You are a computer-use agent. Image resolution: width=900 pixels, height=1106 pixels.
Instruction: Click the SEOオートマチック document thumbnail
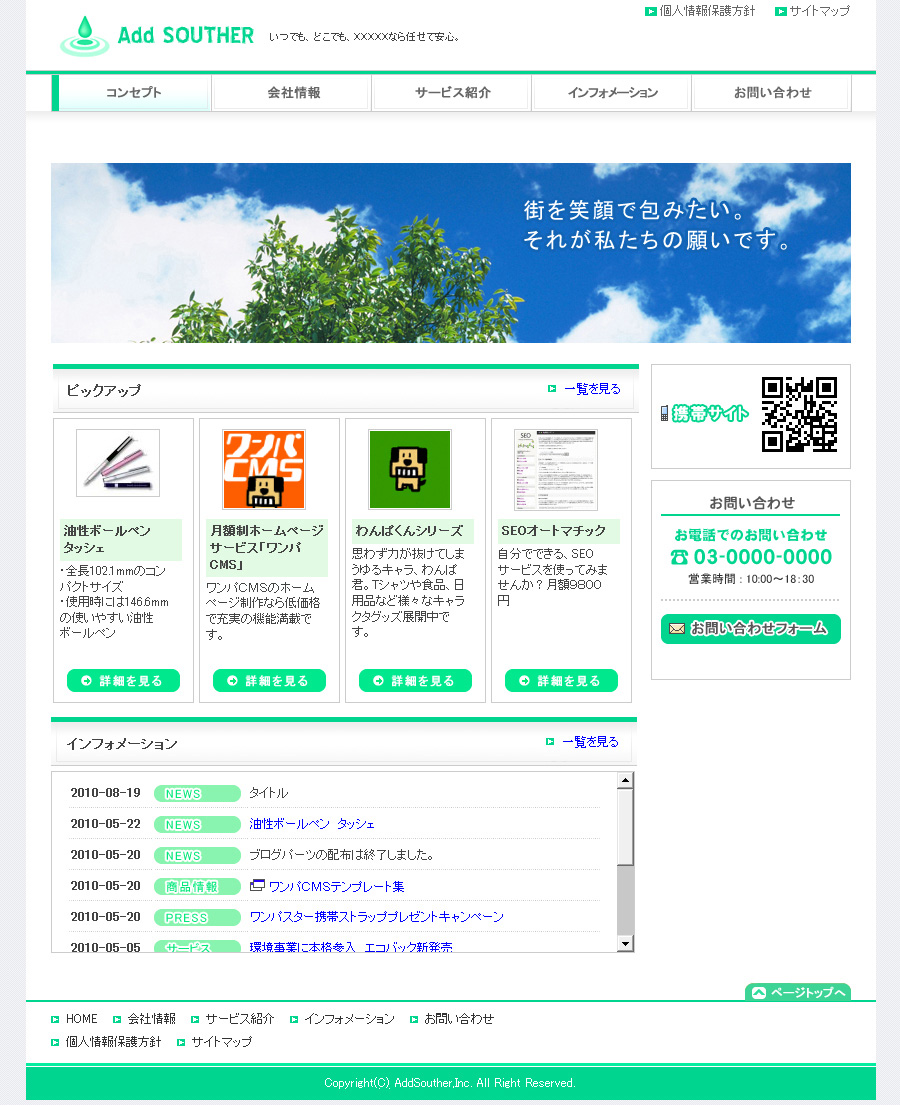coord(556,470)
